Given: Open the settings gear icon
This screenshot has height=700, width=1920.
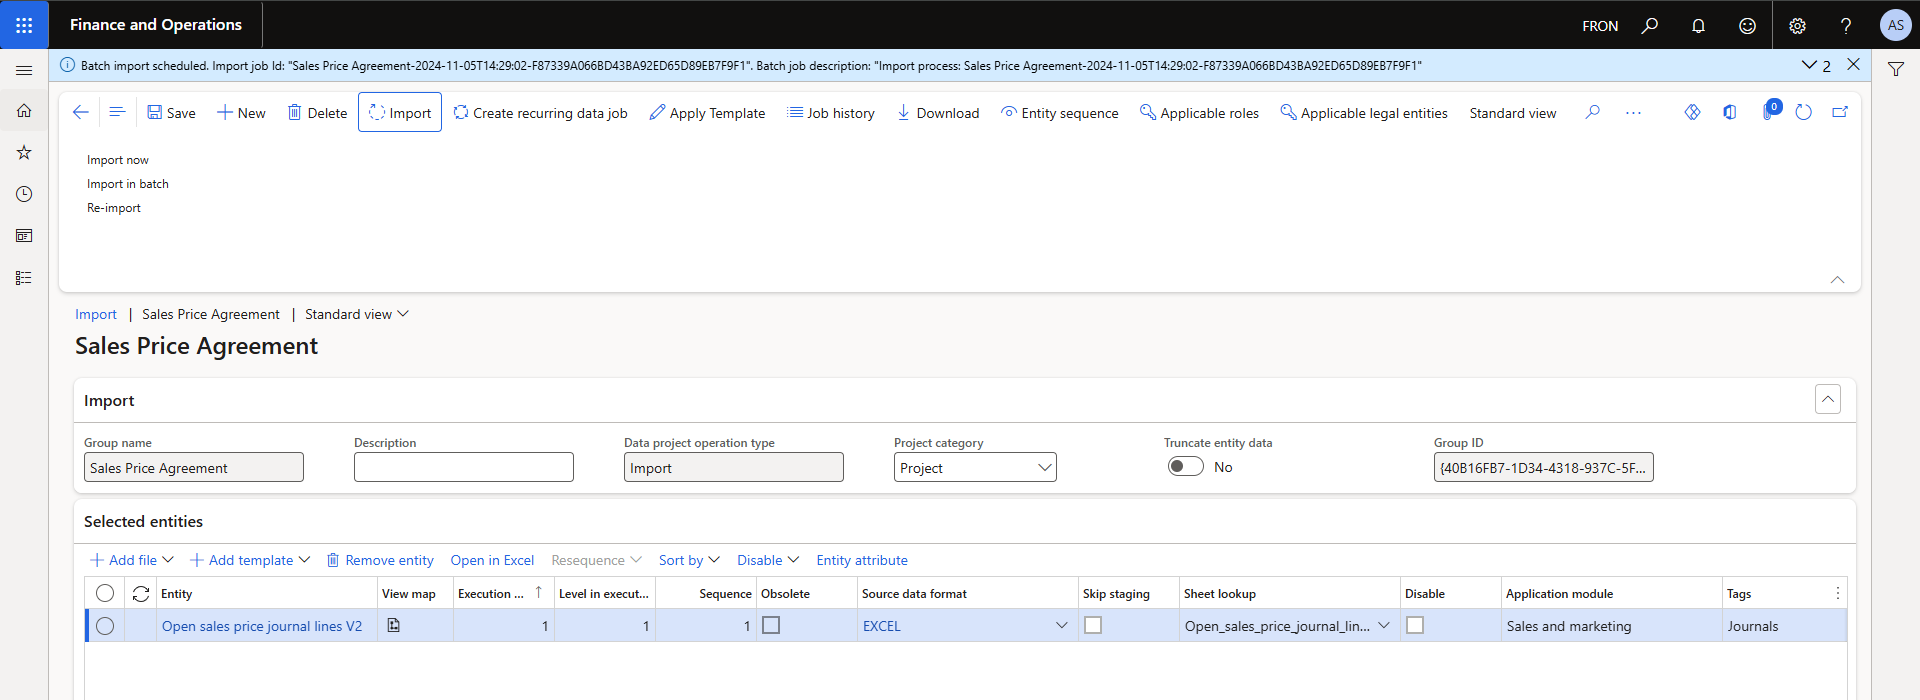Looking at the screenshot, I should point(1797,26).
